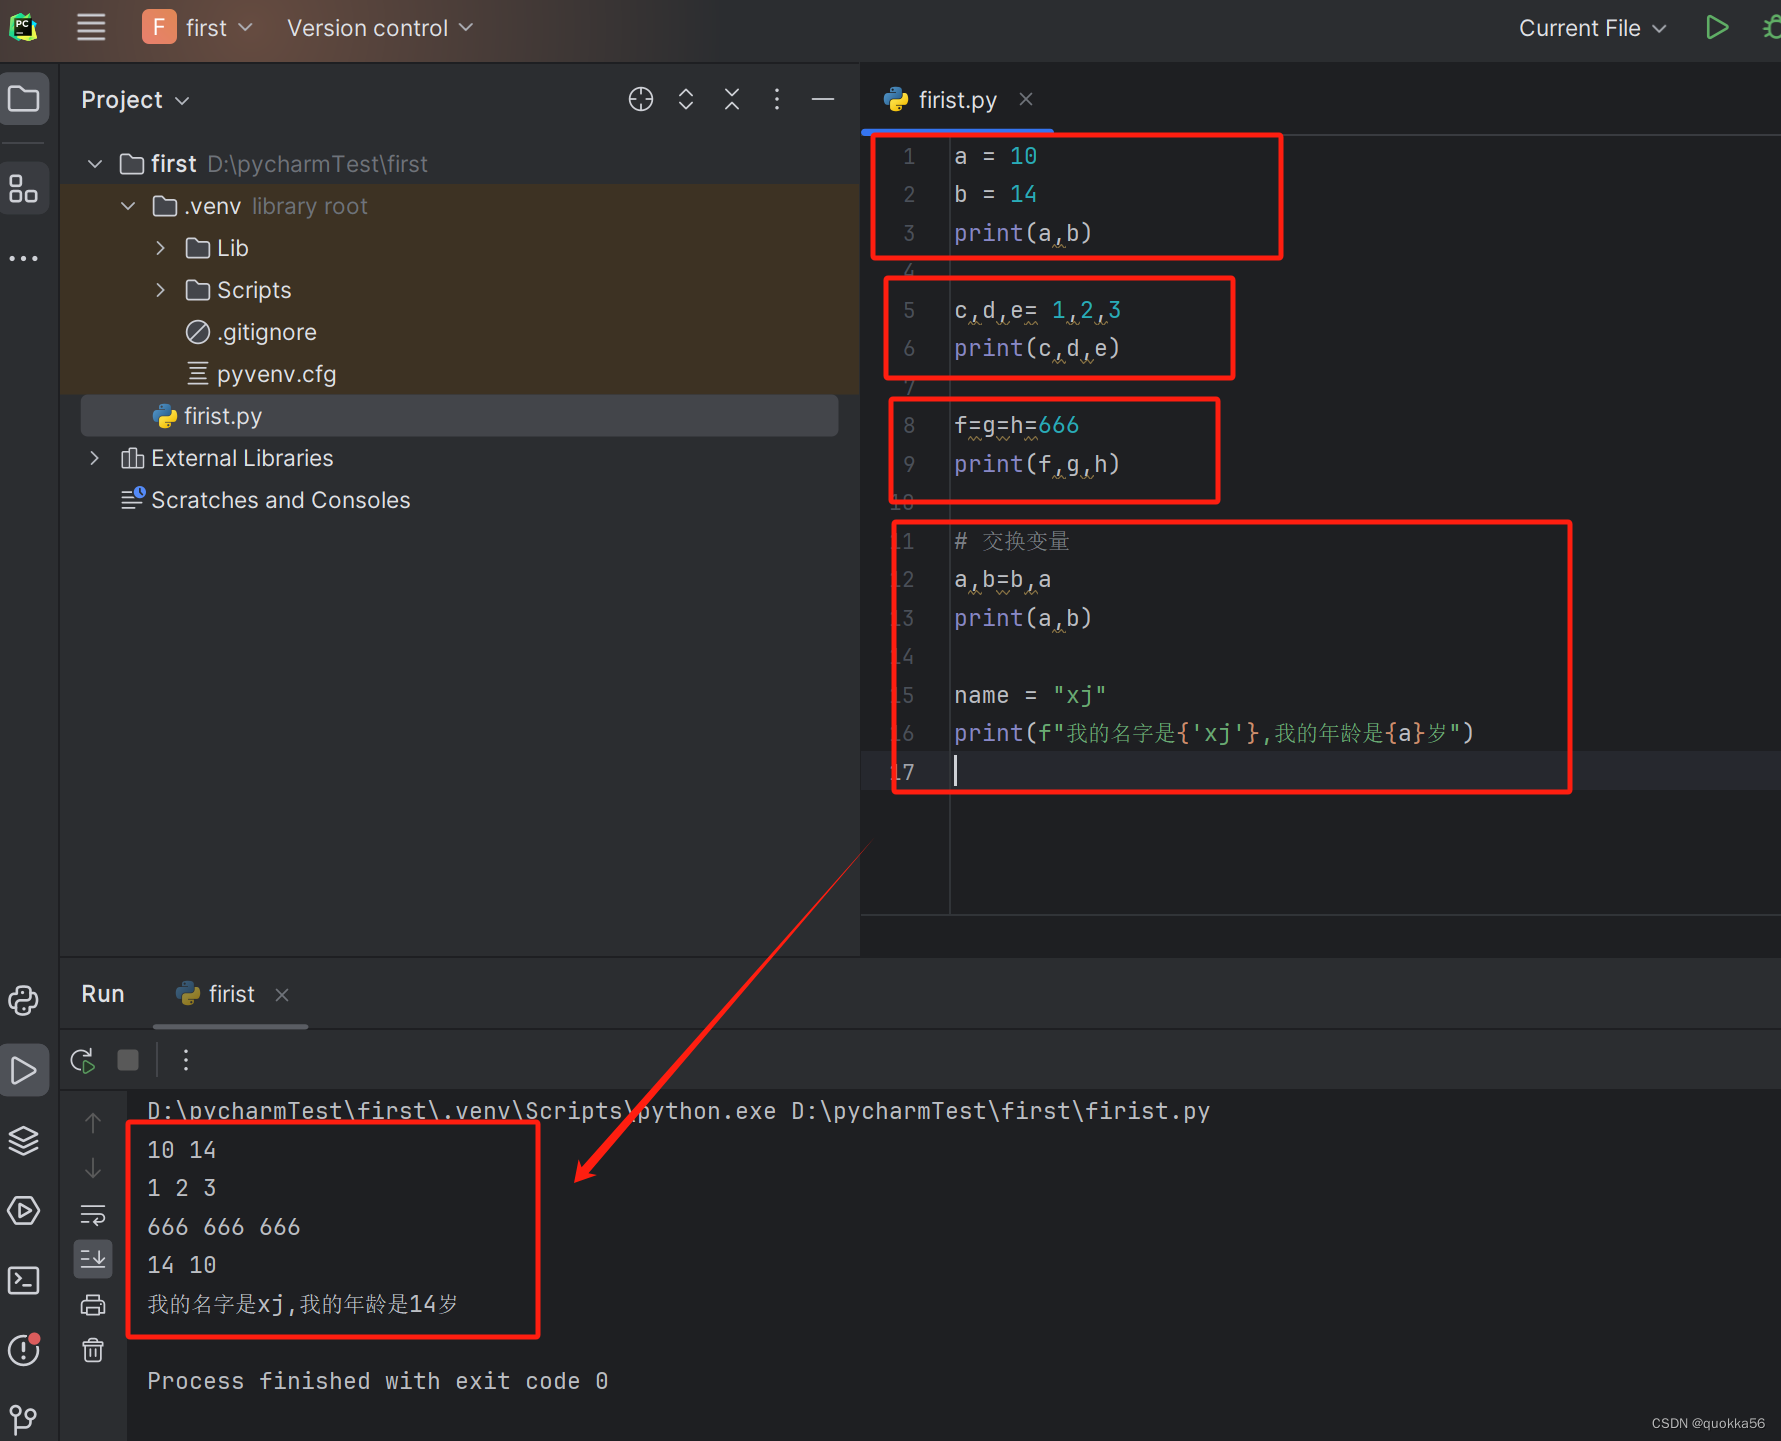Close the firist run tab
This screenshot has width=1781, height=1441.
282,995
